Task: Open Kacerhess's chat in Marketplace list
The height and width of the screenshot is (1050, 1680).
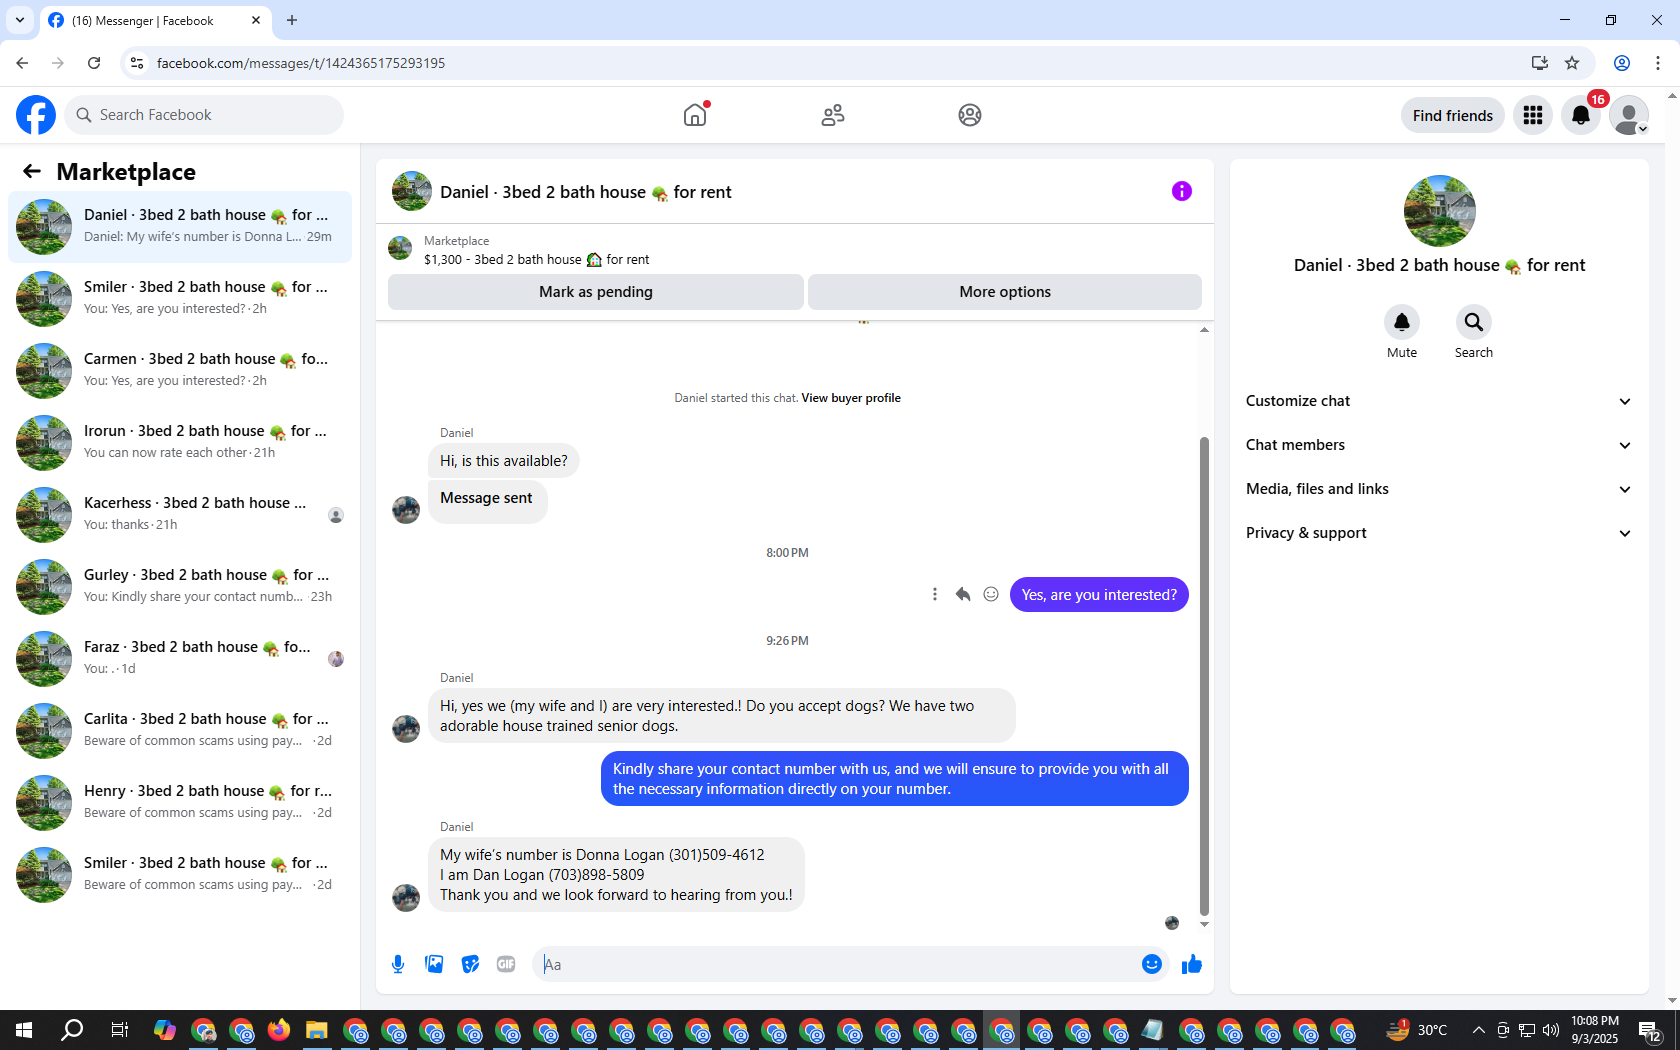Action: coord(180,515)
